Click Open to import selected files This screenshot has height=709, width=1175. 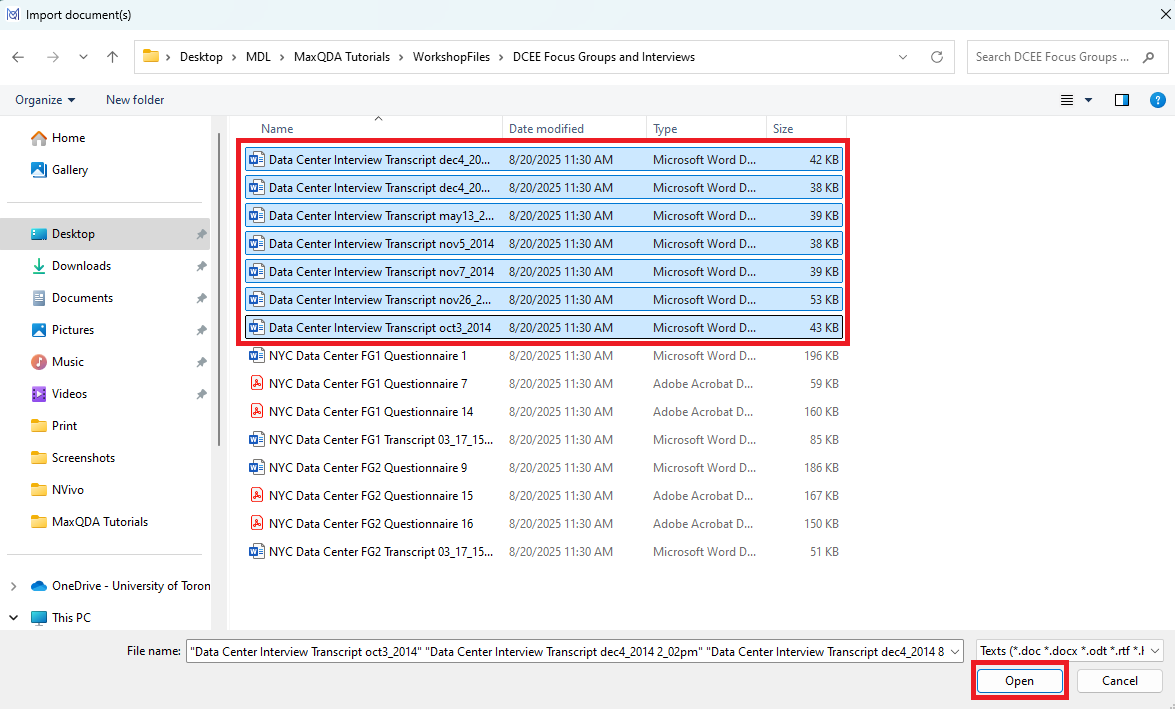tap(1019, 681)
